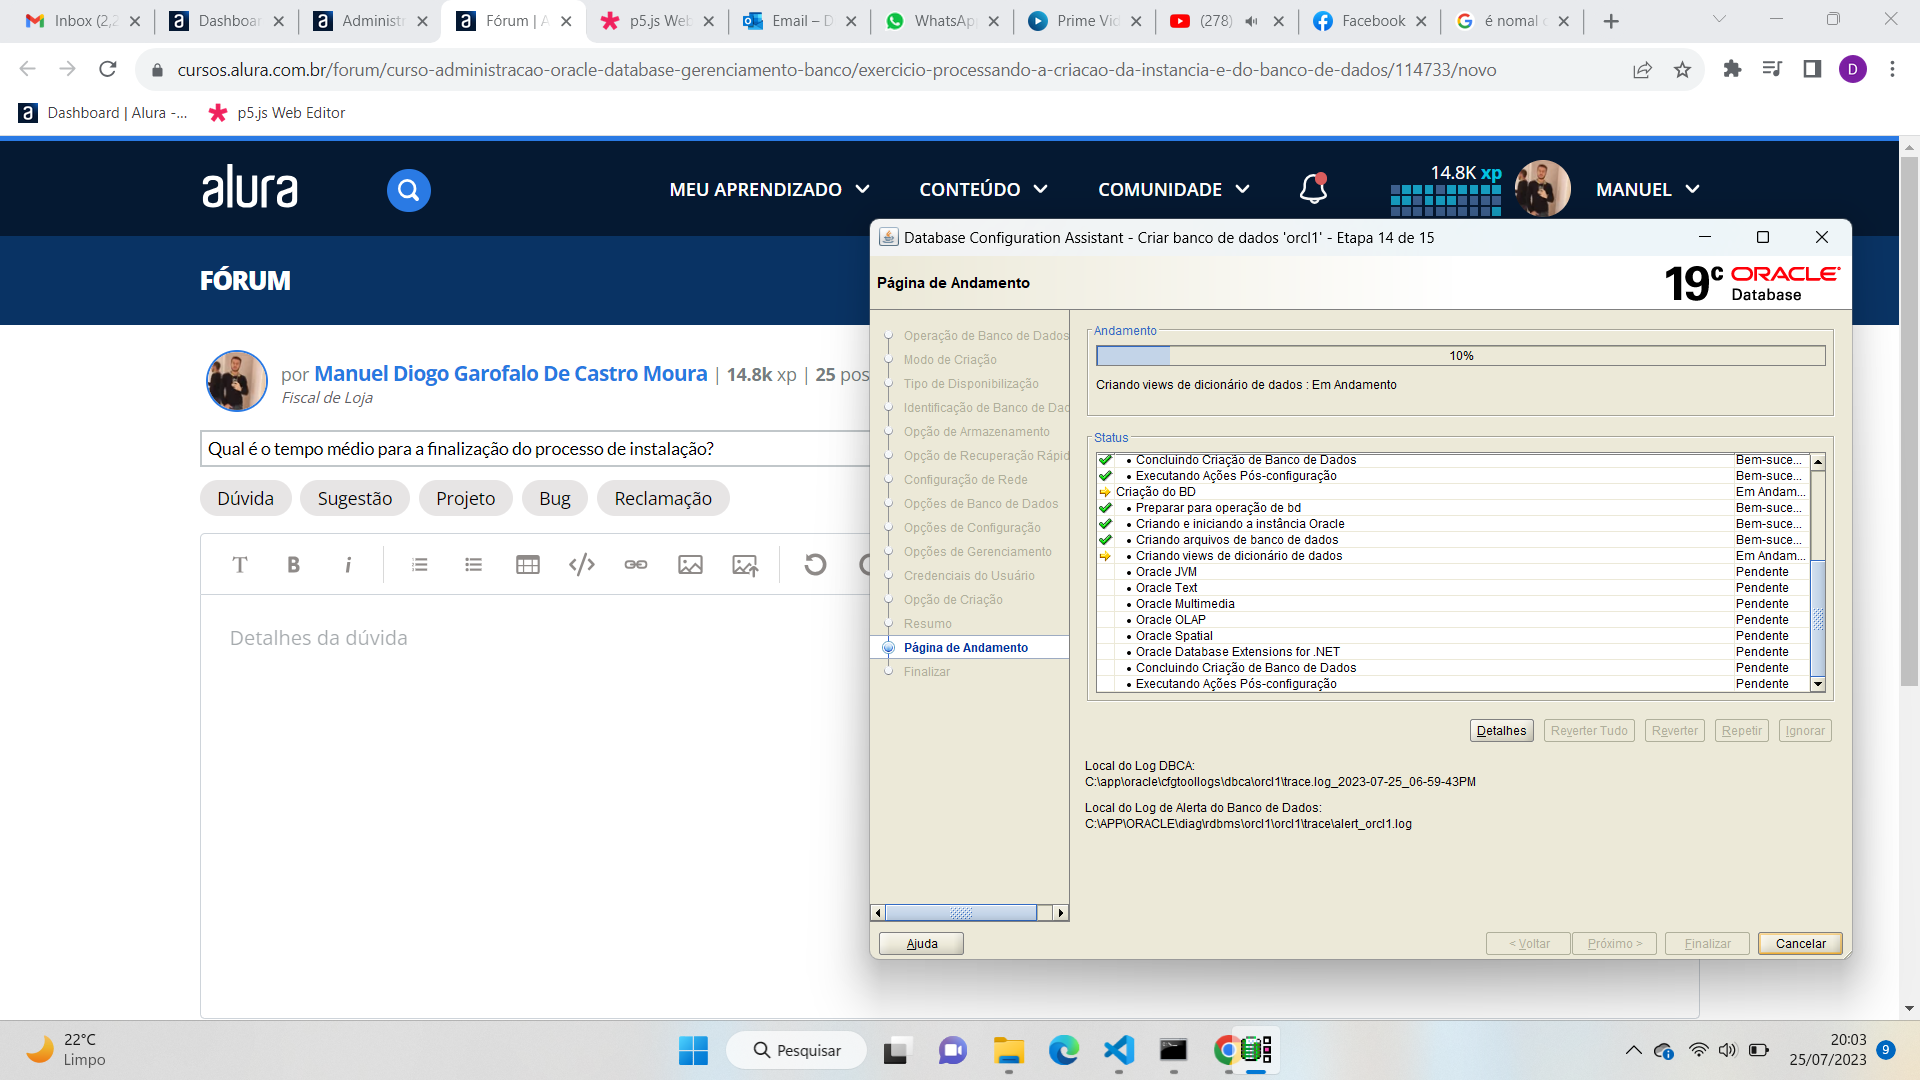1920x1080 pixels.
Task: Open Microsoft Edge from taskbar
Action: 1064,1050
